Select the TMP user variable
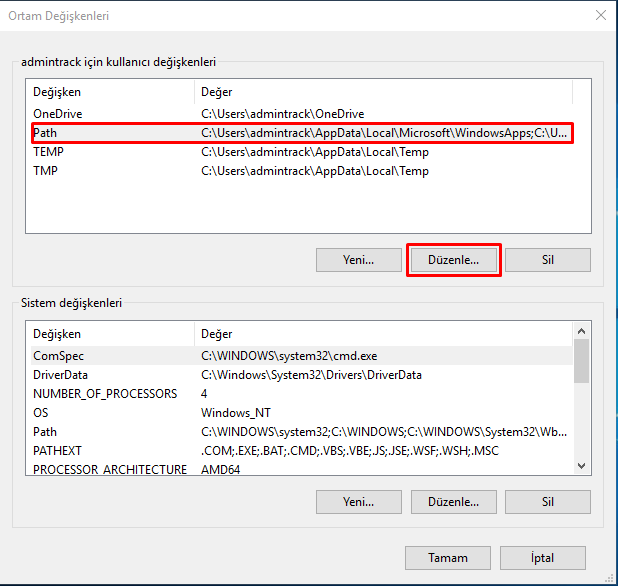618x586 pixels. coord(46,171)
